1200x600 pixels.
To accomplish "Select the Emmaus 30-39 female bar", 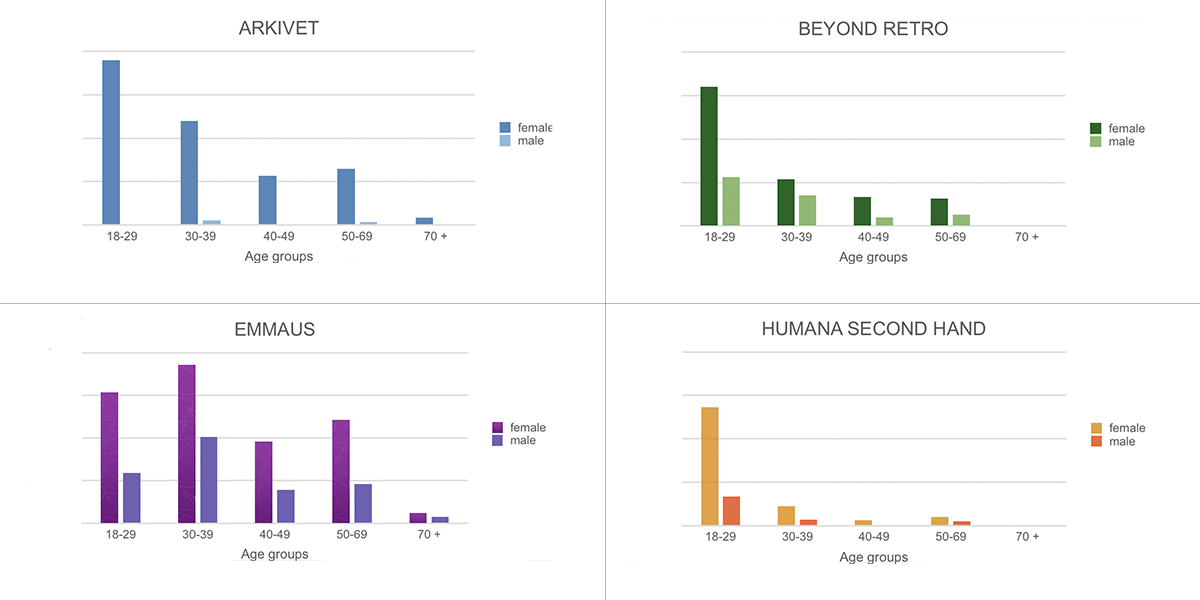I will coord(187,444).
